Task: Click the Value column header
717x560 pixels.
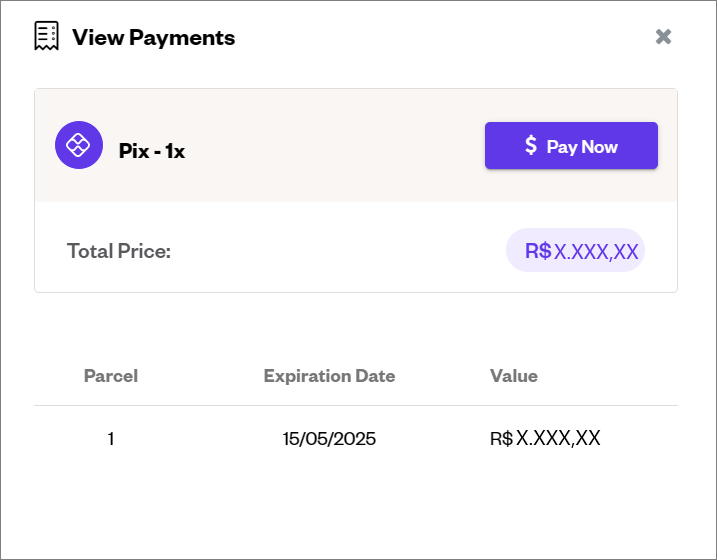Action: point(514,376)
